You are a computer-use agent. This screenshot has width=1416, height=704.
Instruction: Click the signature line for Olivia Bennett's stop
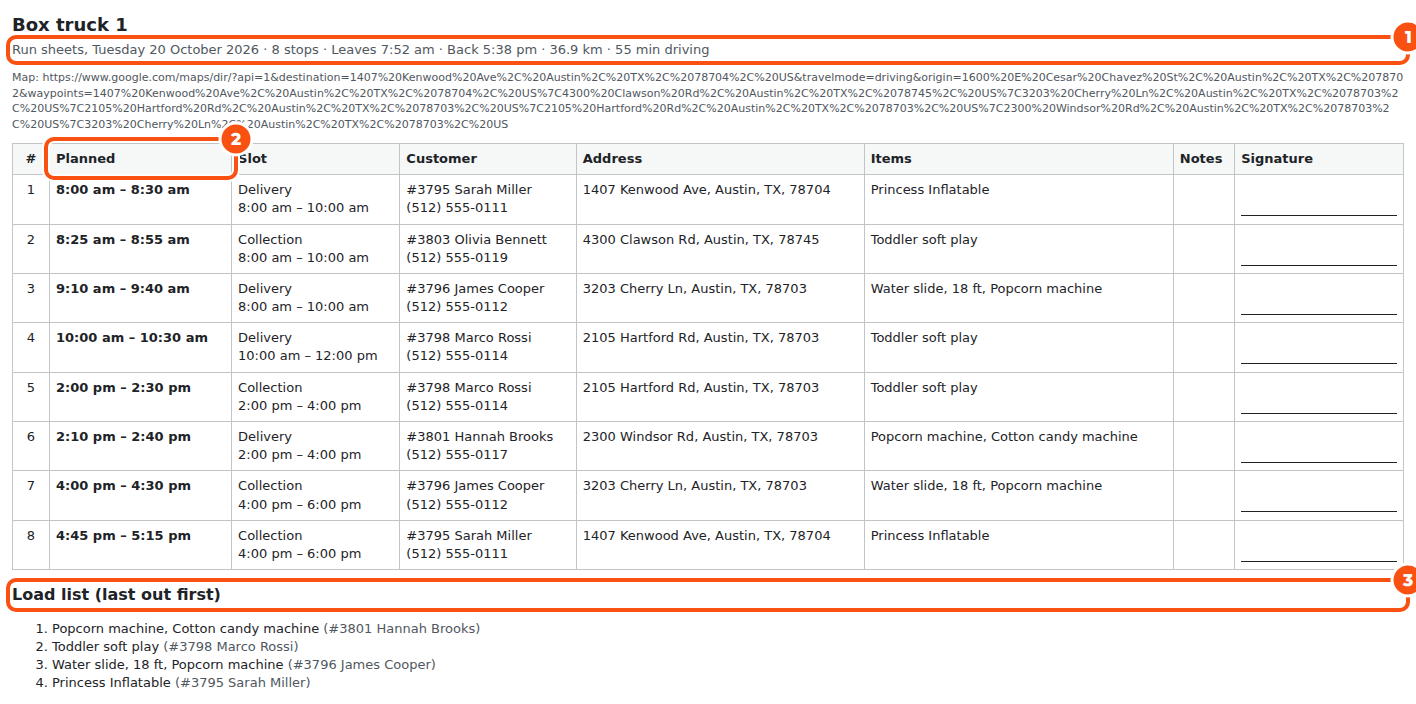(1319, 264)
